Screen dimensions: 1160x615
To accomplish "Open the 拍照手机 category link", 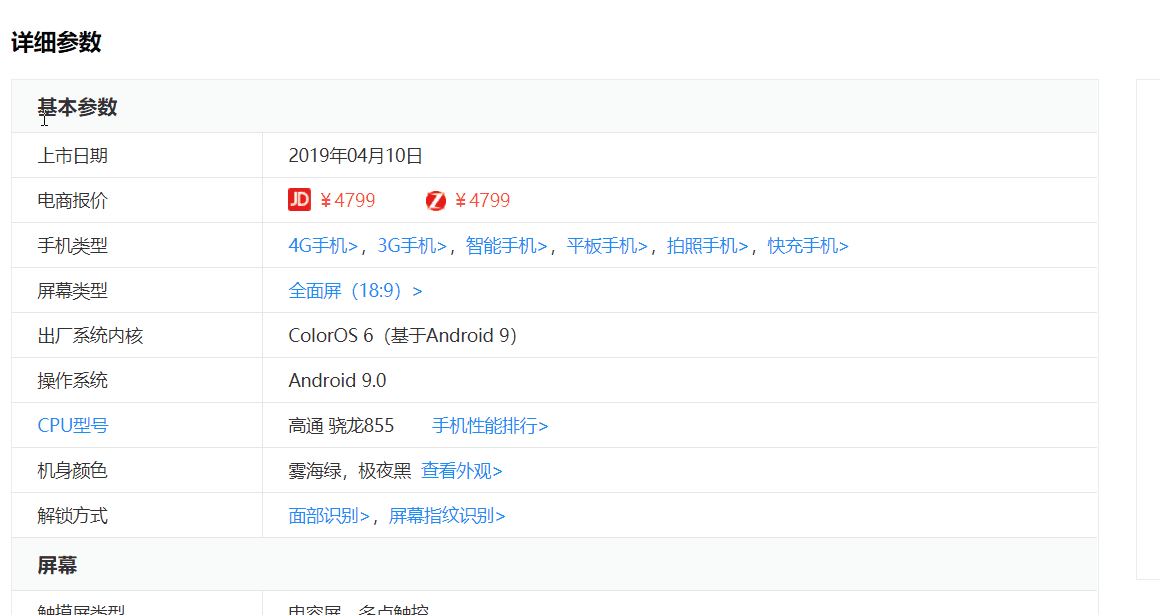I will (707, 246).
